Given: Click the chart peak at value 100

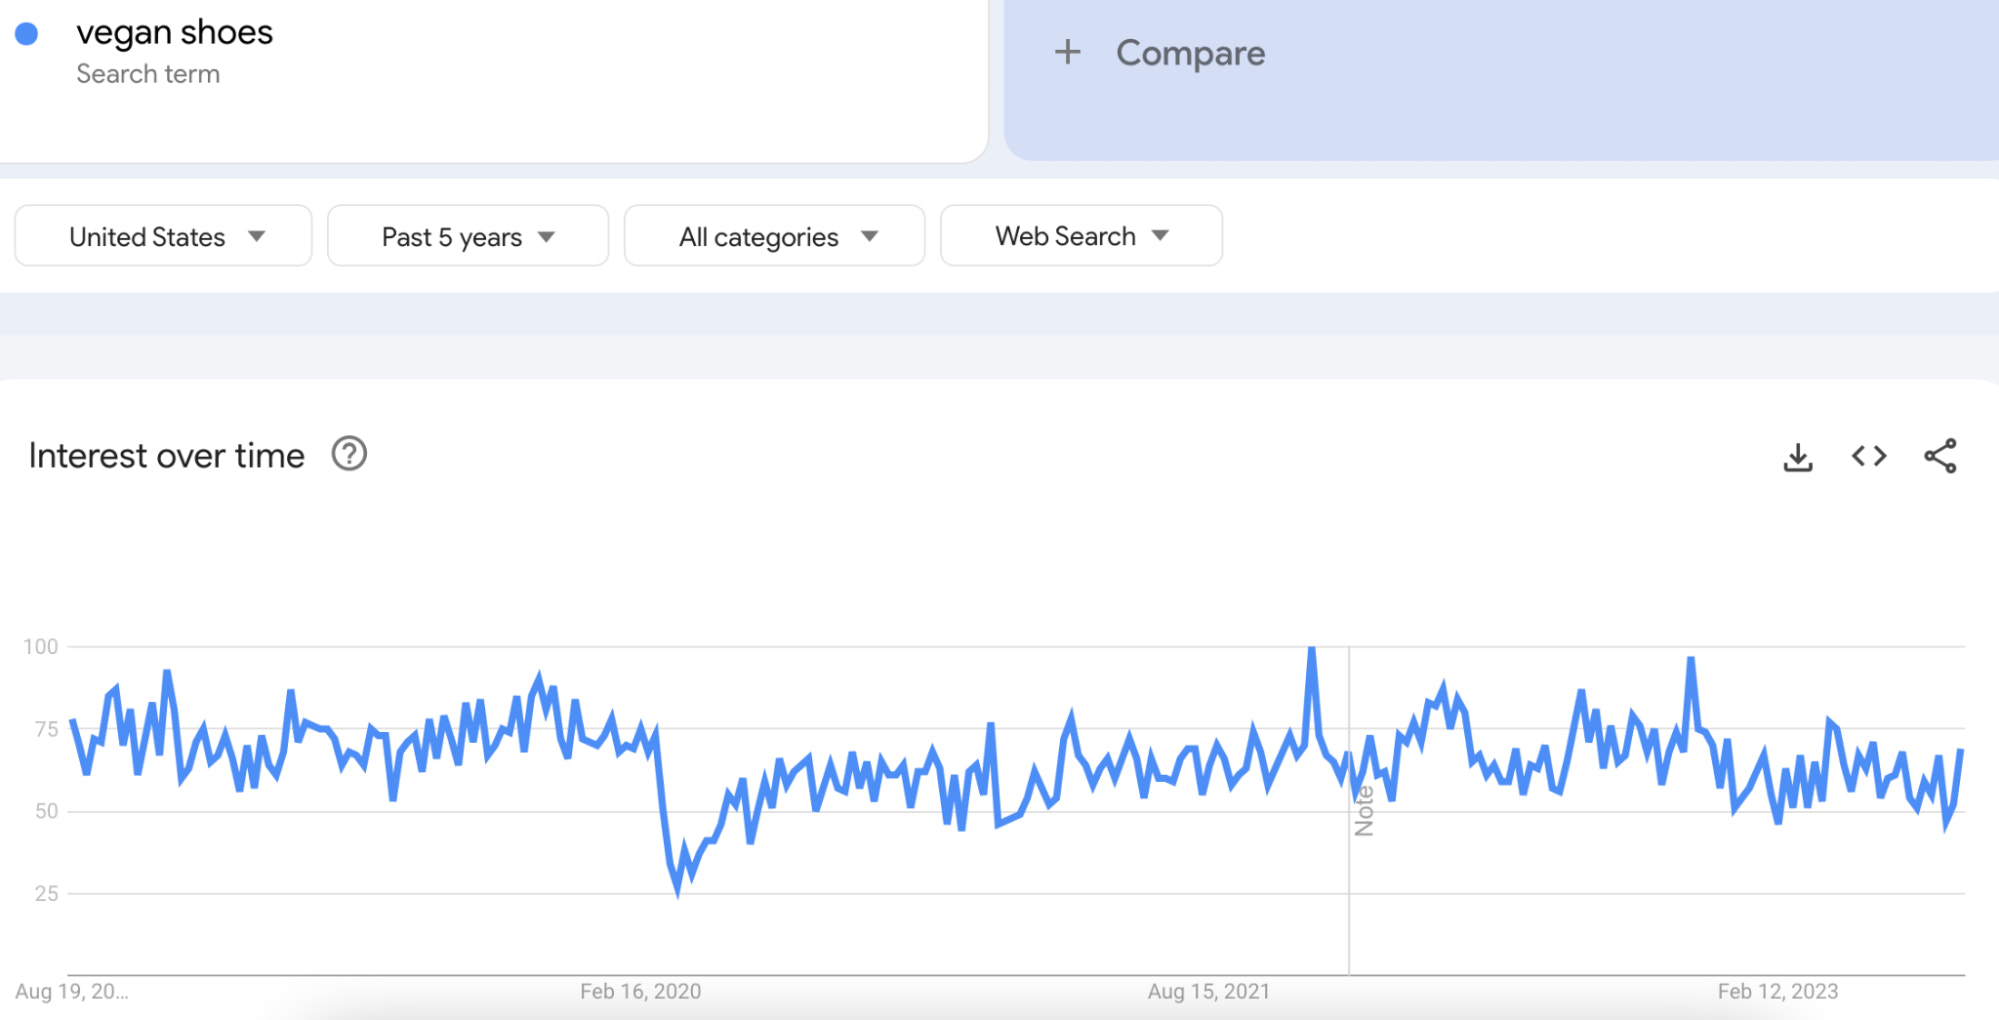Looking at the screenshot, I should (1311, 651).
